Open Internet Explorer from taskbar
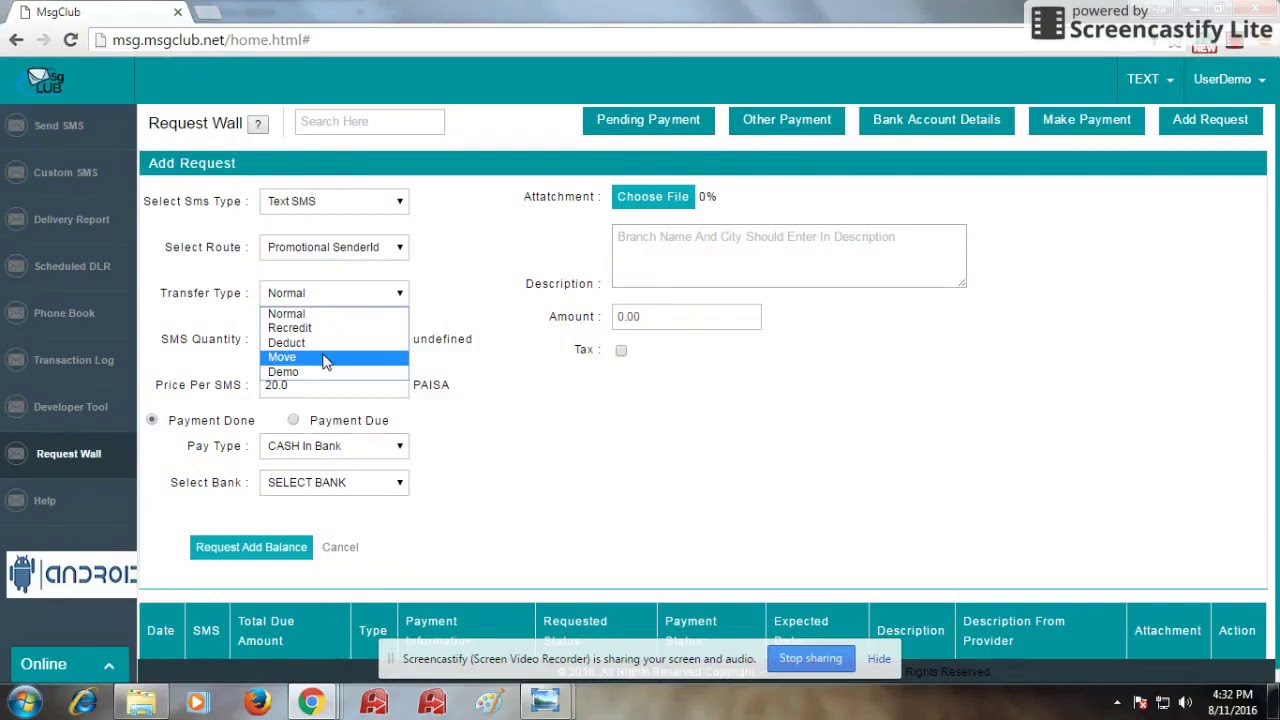The width and height of the screenshot is (1280, 720). [x=84, y=702]
